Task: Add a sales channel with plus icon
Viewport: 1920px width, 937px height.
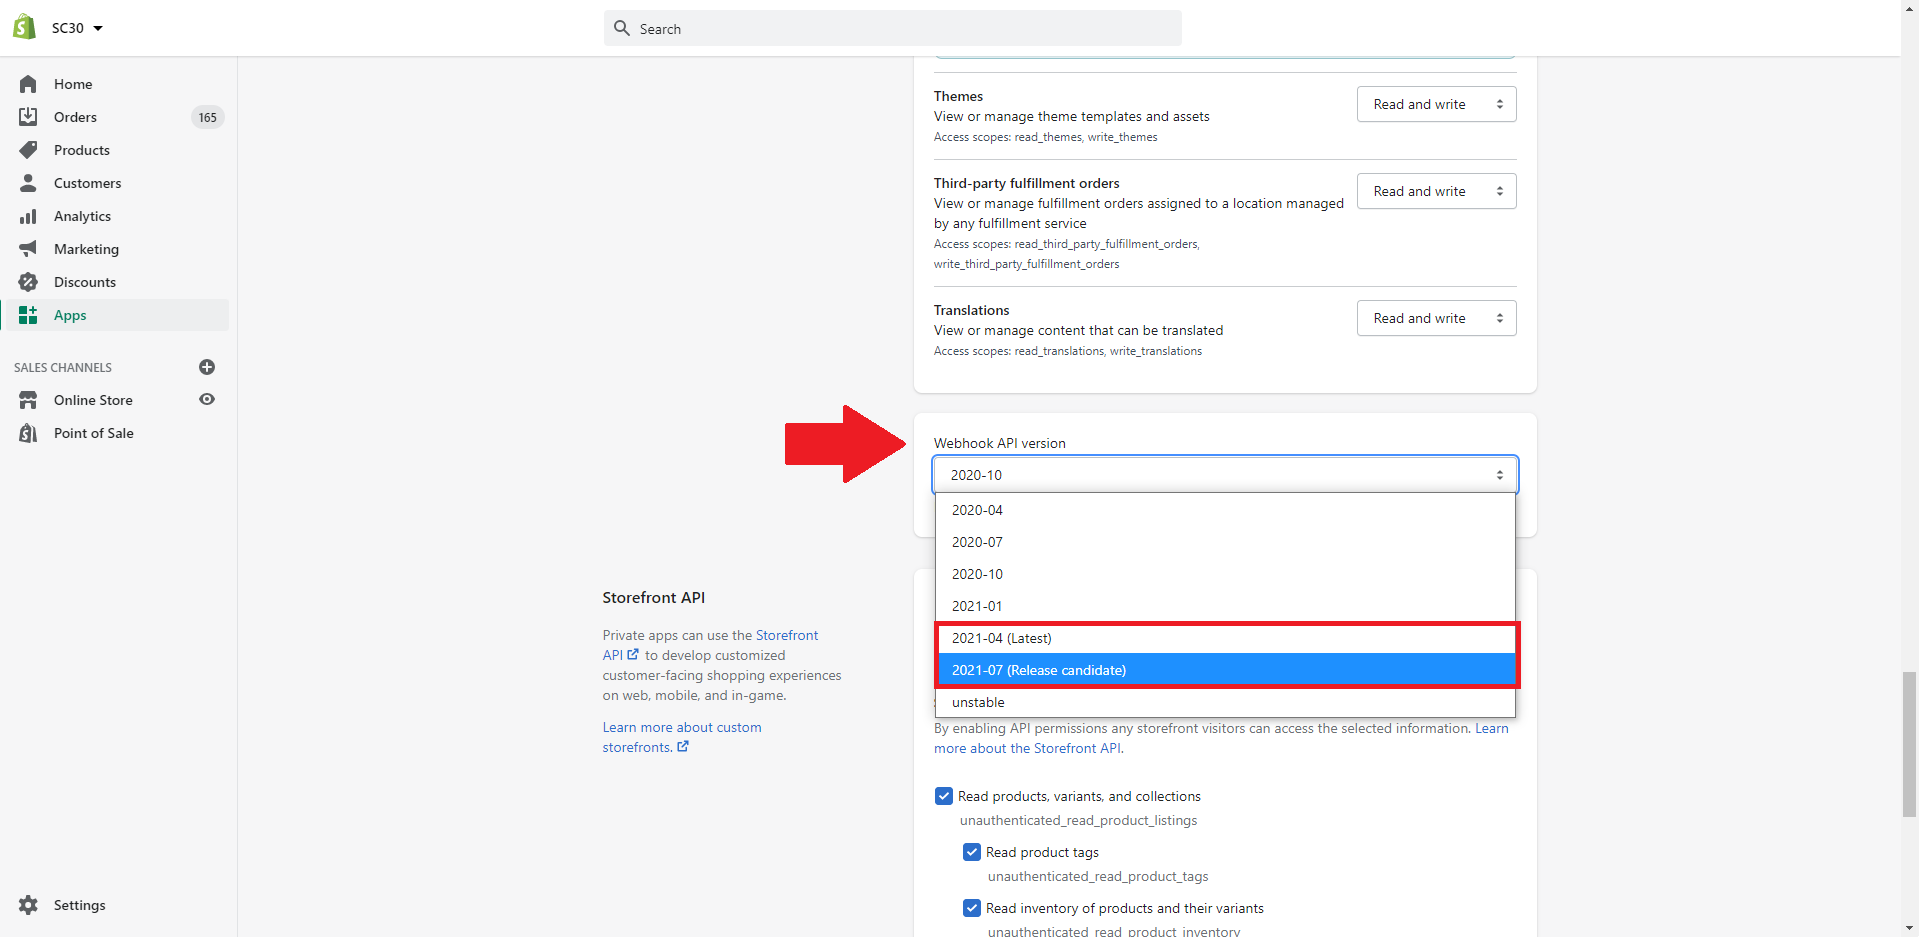Action: (207, 367)
